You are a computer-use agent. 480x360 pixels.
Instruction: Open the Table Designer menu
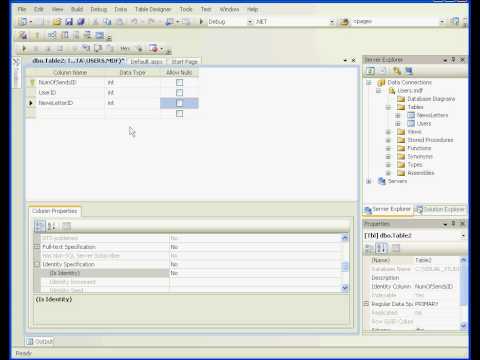(x=153, y=9)
